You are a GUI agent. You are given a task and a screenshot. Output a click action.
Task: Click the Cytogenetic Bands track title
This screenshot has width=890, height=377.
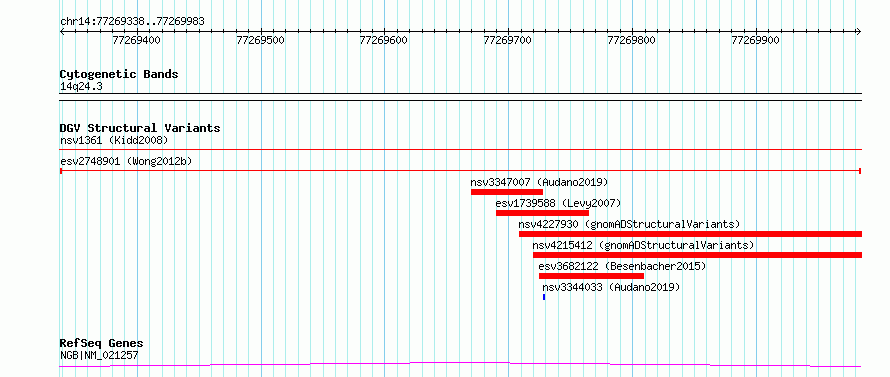point(119,74)
